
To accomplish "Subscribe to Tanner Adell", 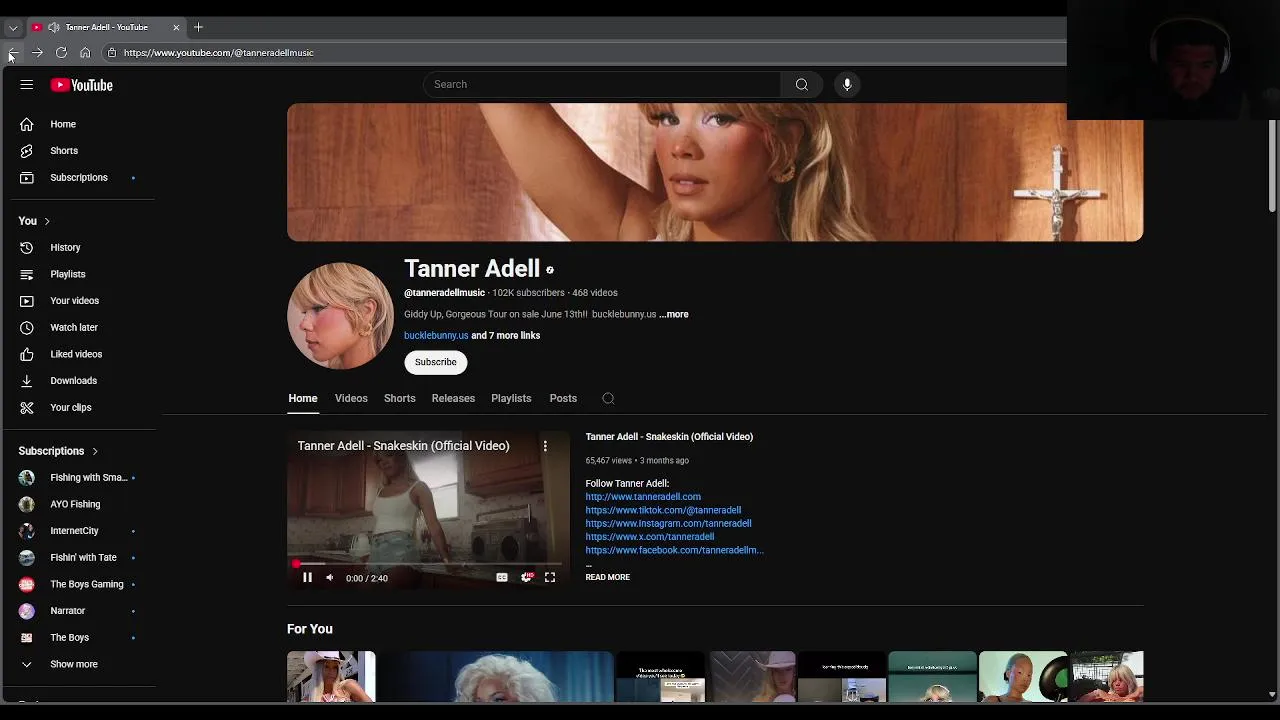I will click(436, 362).
